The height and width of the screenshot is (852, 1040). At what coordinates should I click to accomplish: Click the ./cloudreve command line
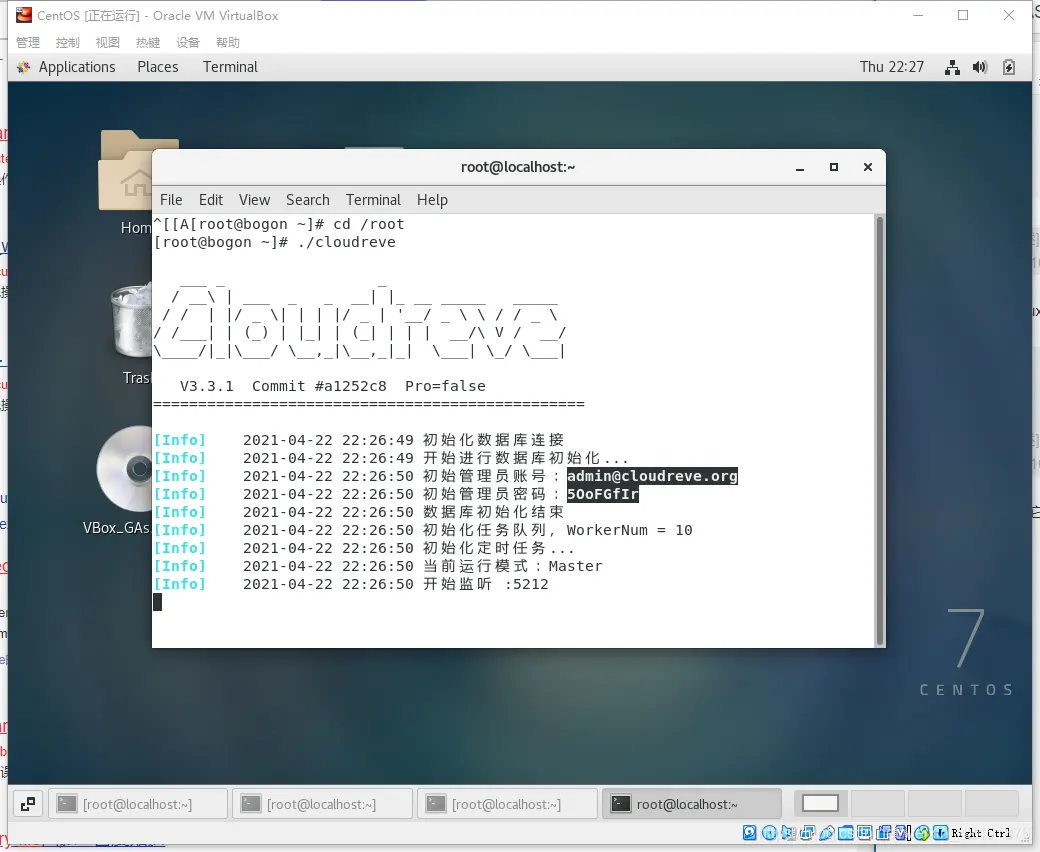275,242
